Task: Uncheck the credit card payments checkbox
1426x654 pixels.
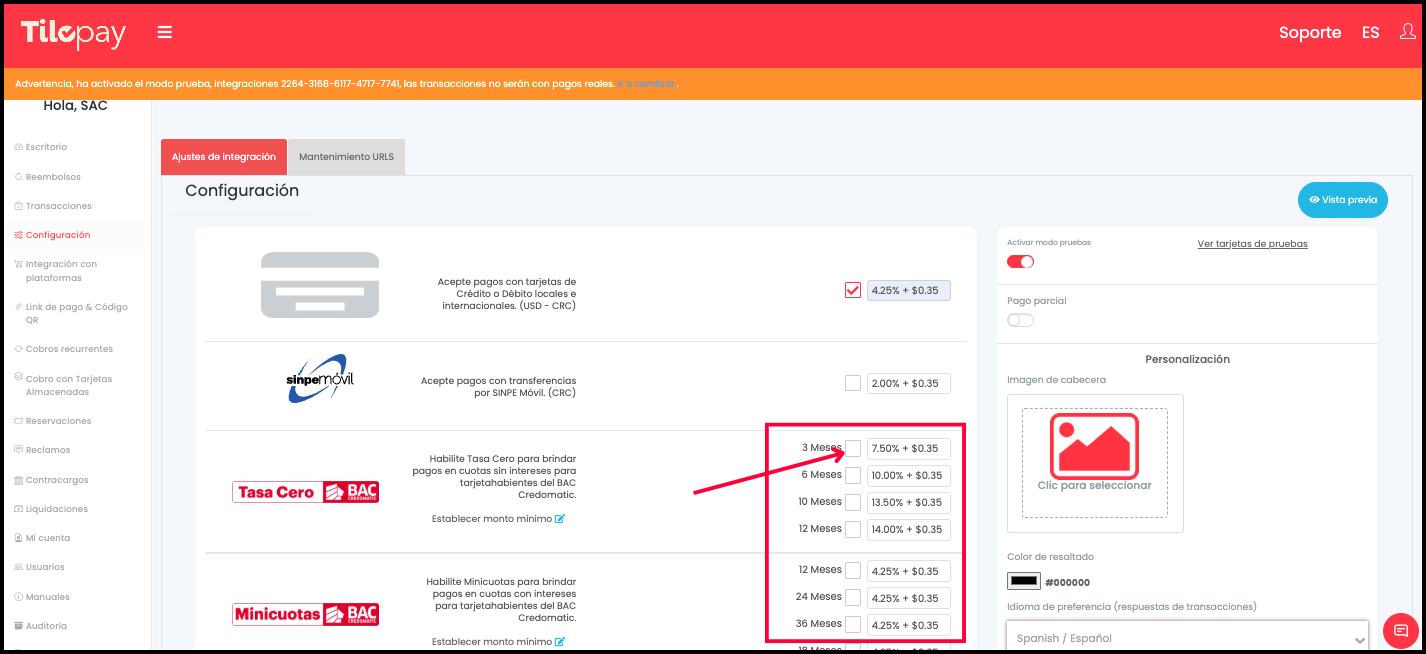Action: pos(852,290)
